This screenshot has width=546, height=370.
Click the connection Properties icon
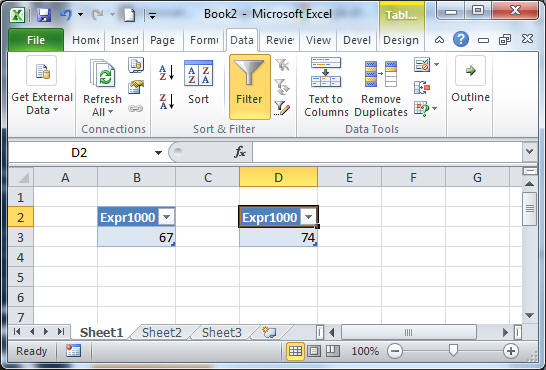(x=136, y=87)
